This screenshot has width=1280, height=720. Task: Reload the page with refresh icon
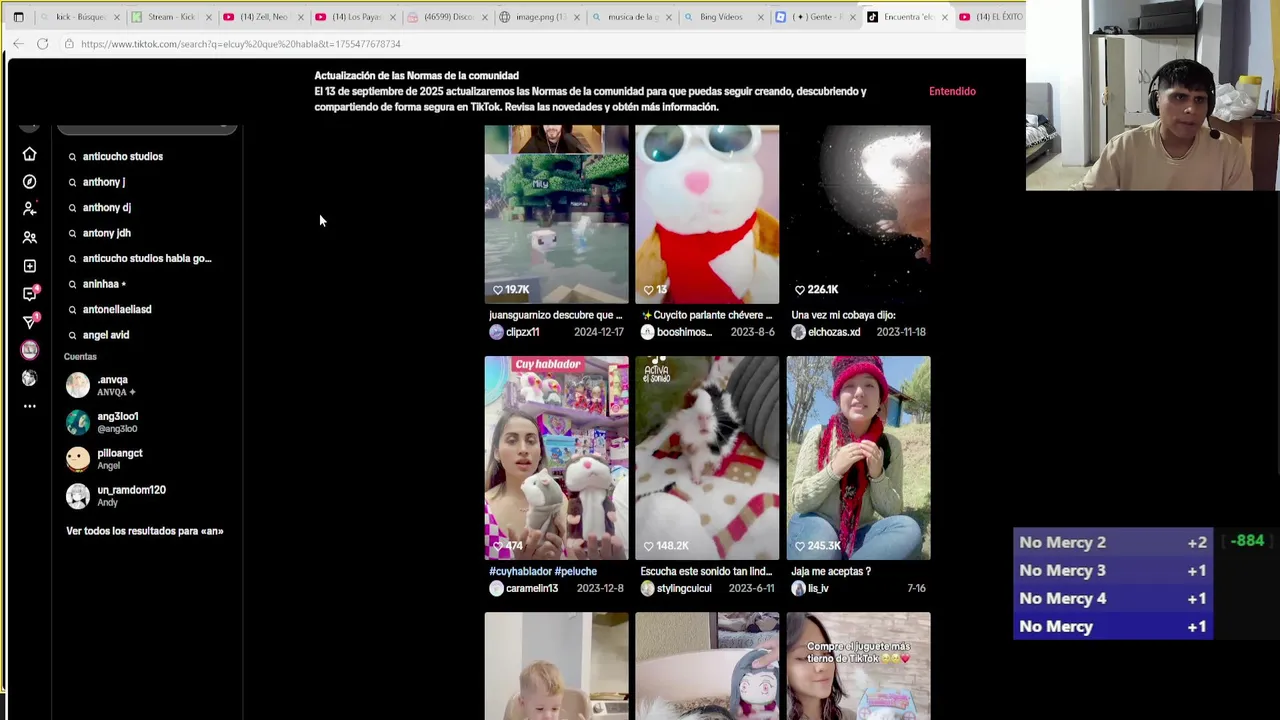coord(42,44)
